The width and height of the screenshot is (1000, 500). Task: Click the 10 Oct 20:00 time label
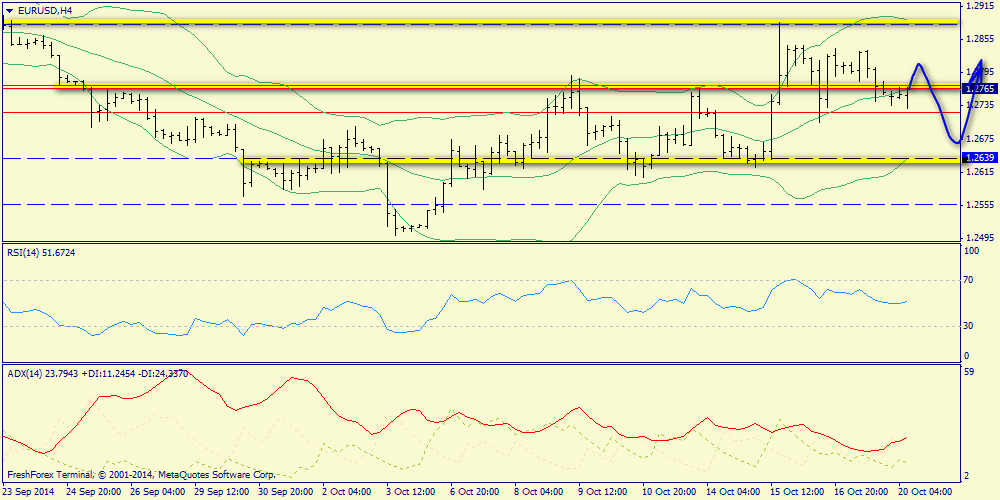pos(669,492)
